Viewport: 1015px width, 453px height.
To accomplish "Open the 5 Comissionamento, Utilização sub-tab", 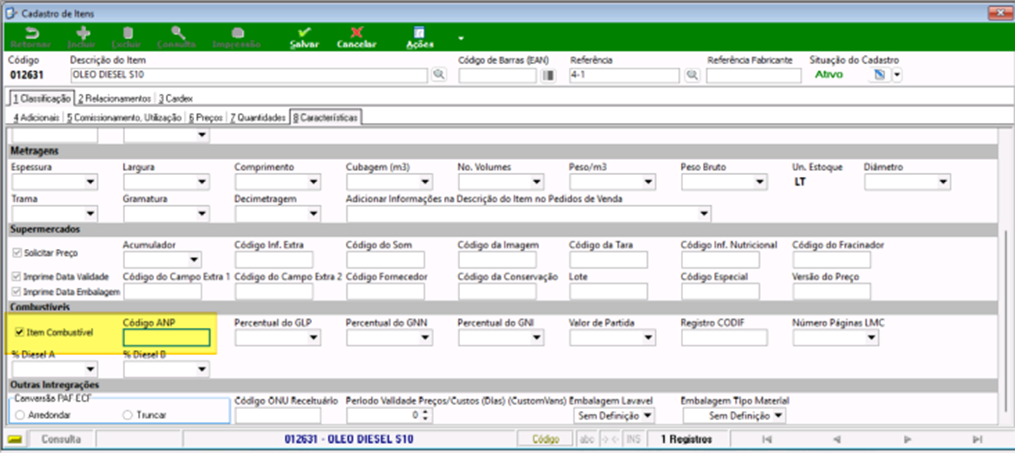I will 124,118.
